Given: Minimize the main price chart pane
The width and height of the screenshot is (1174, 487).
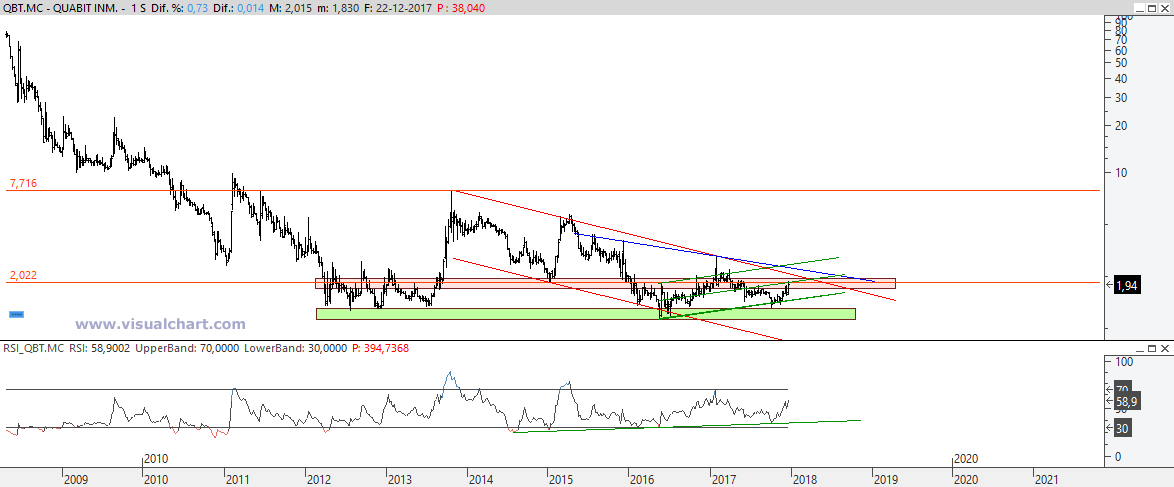Looking at the screenshot, I should tap(1140, 7).
